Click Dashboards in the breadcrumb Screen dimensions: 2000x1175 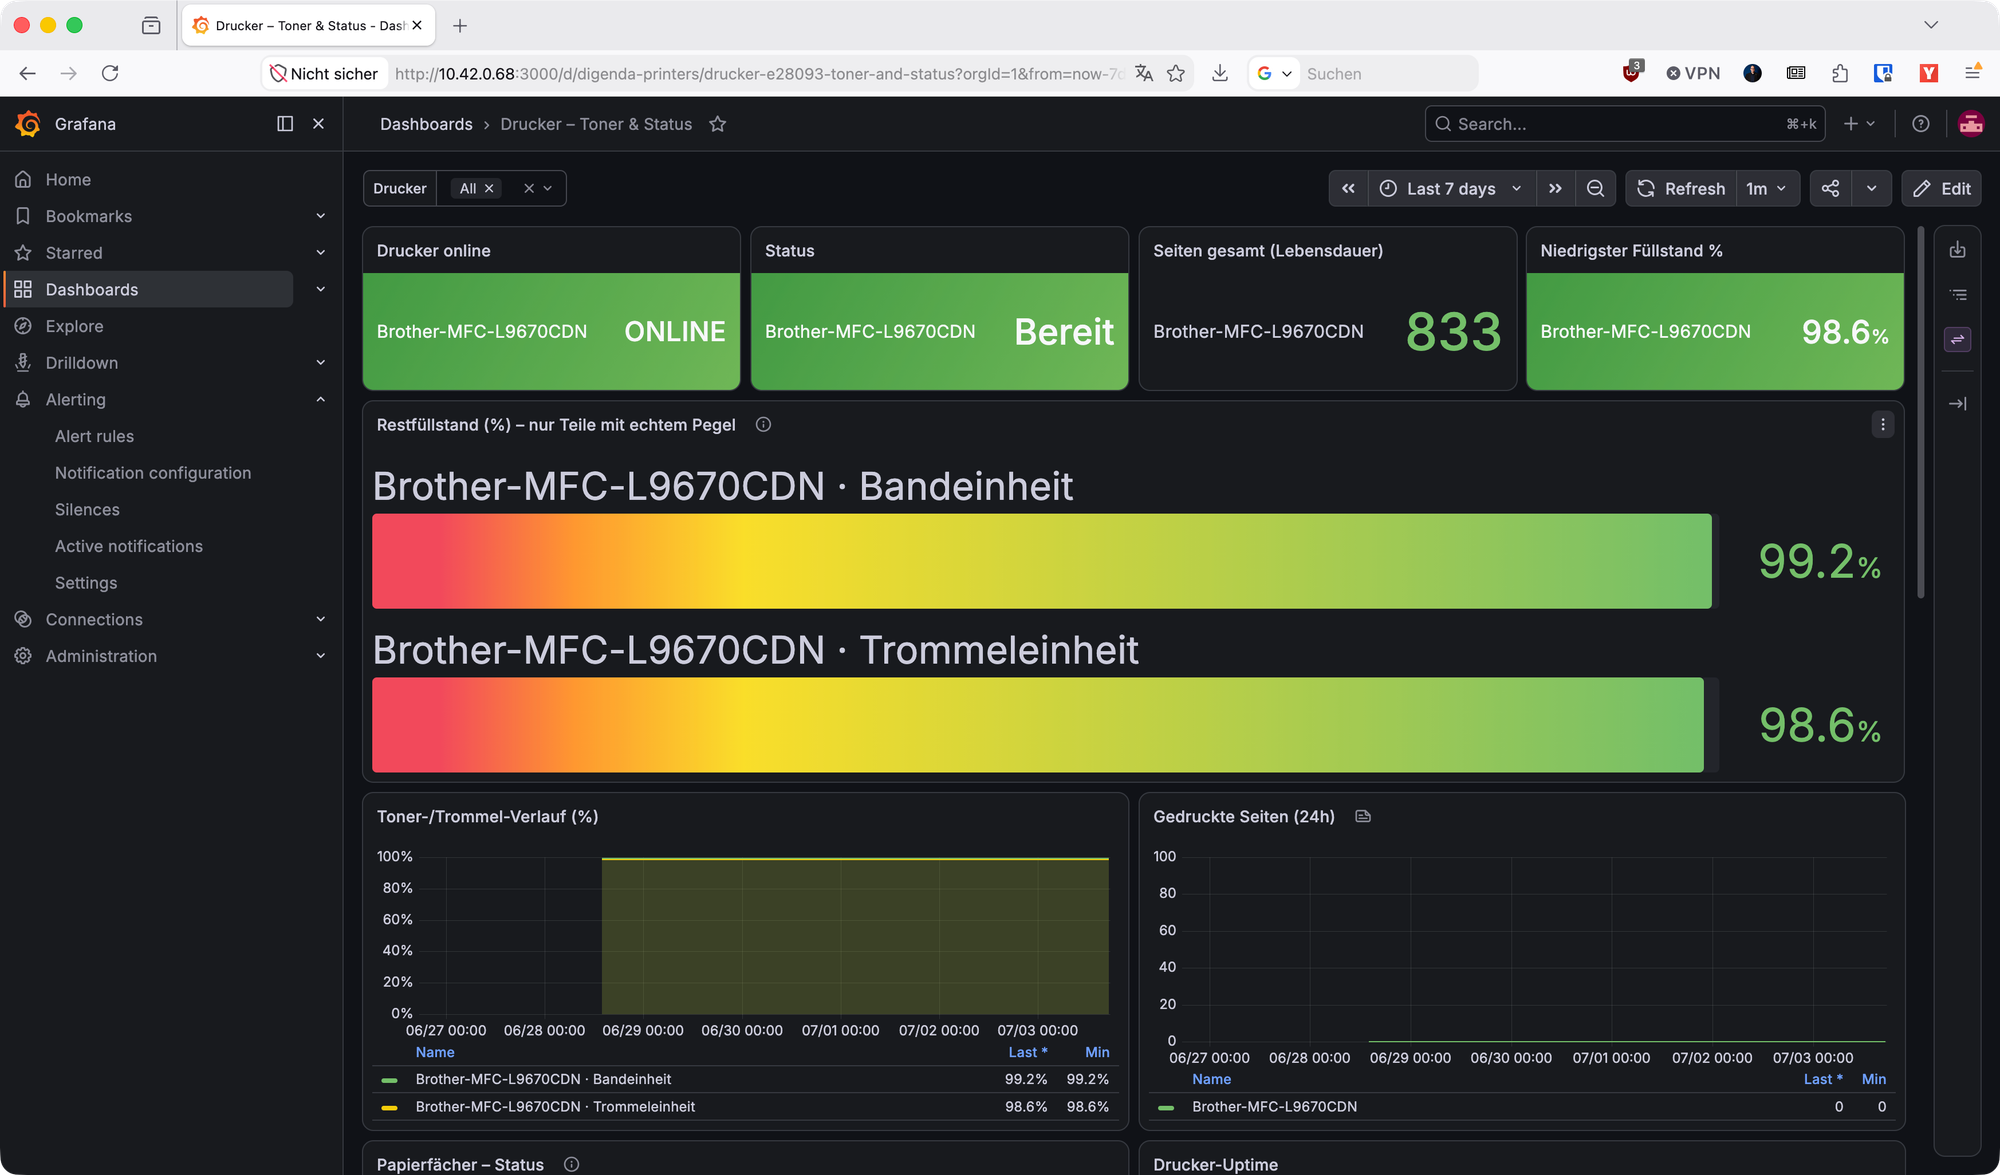[426, 124]
